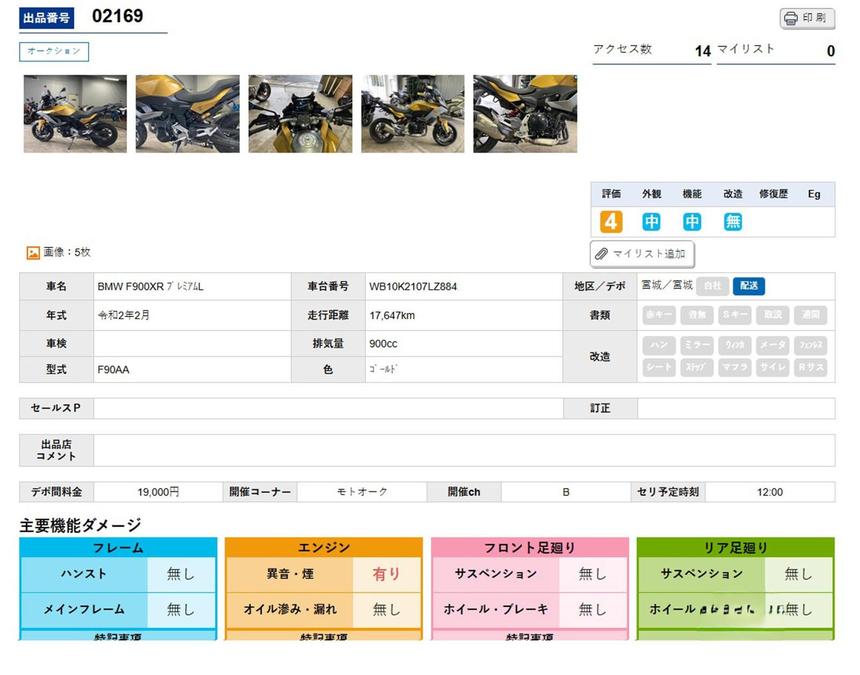Open the second thumbnail showing the seat

coord(187,113)
